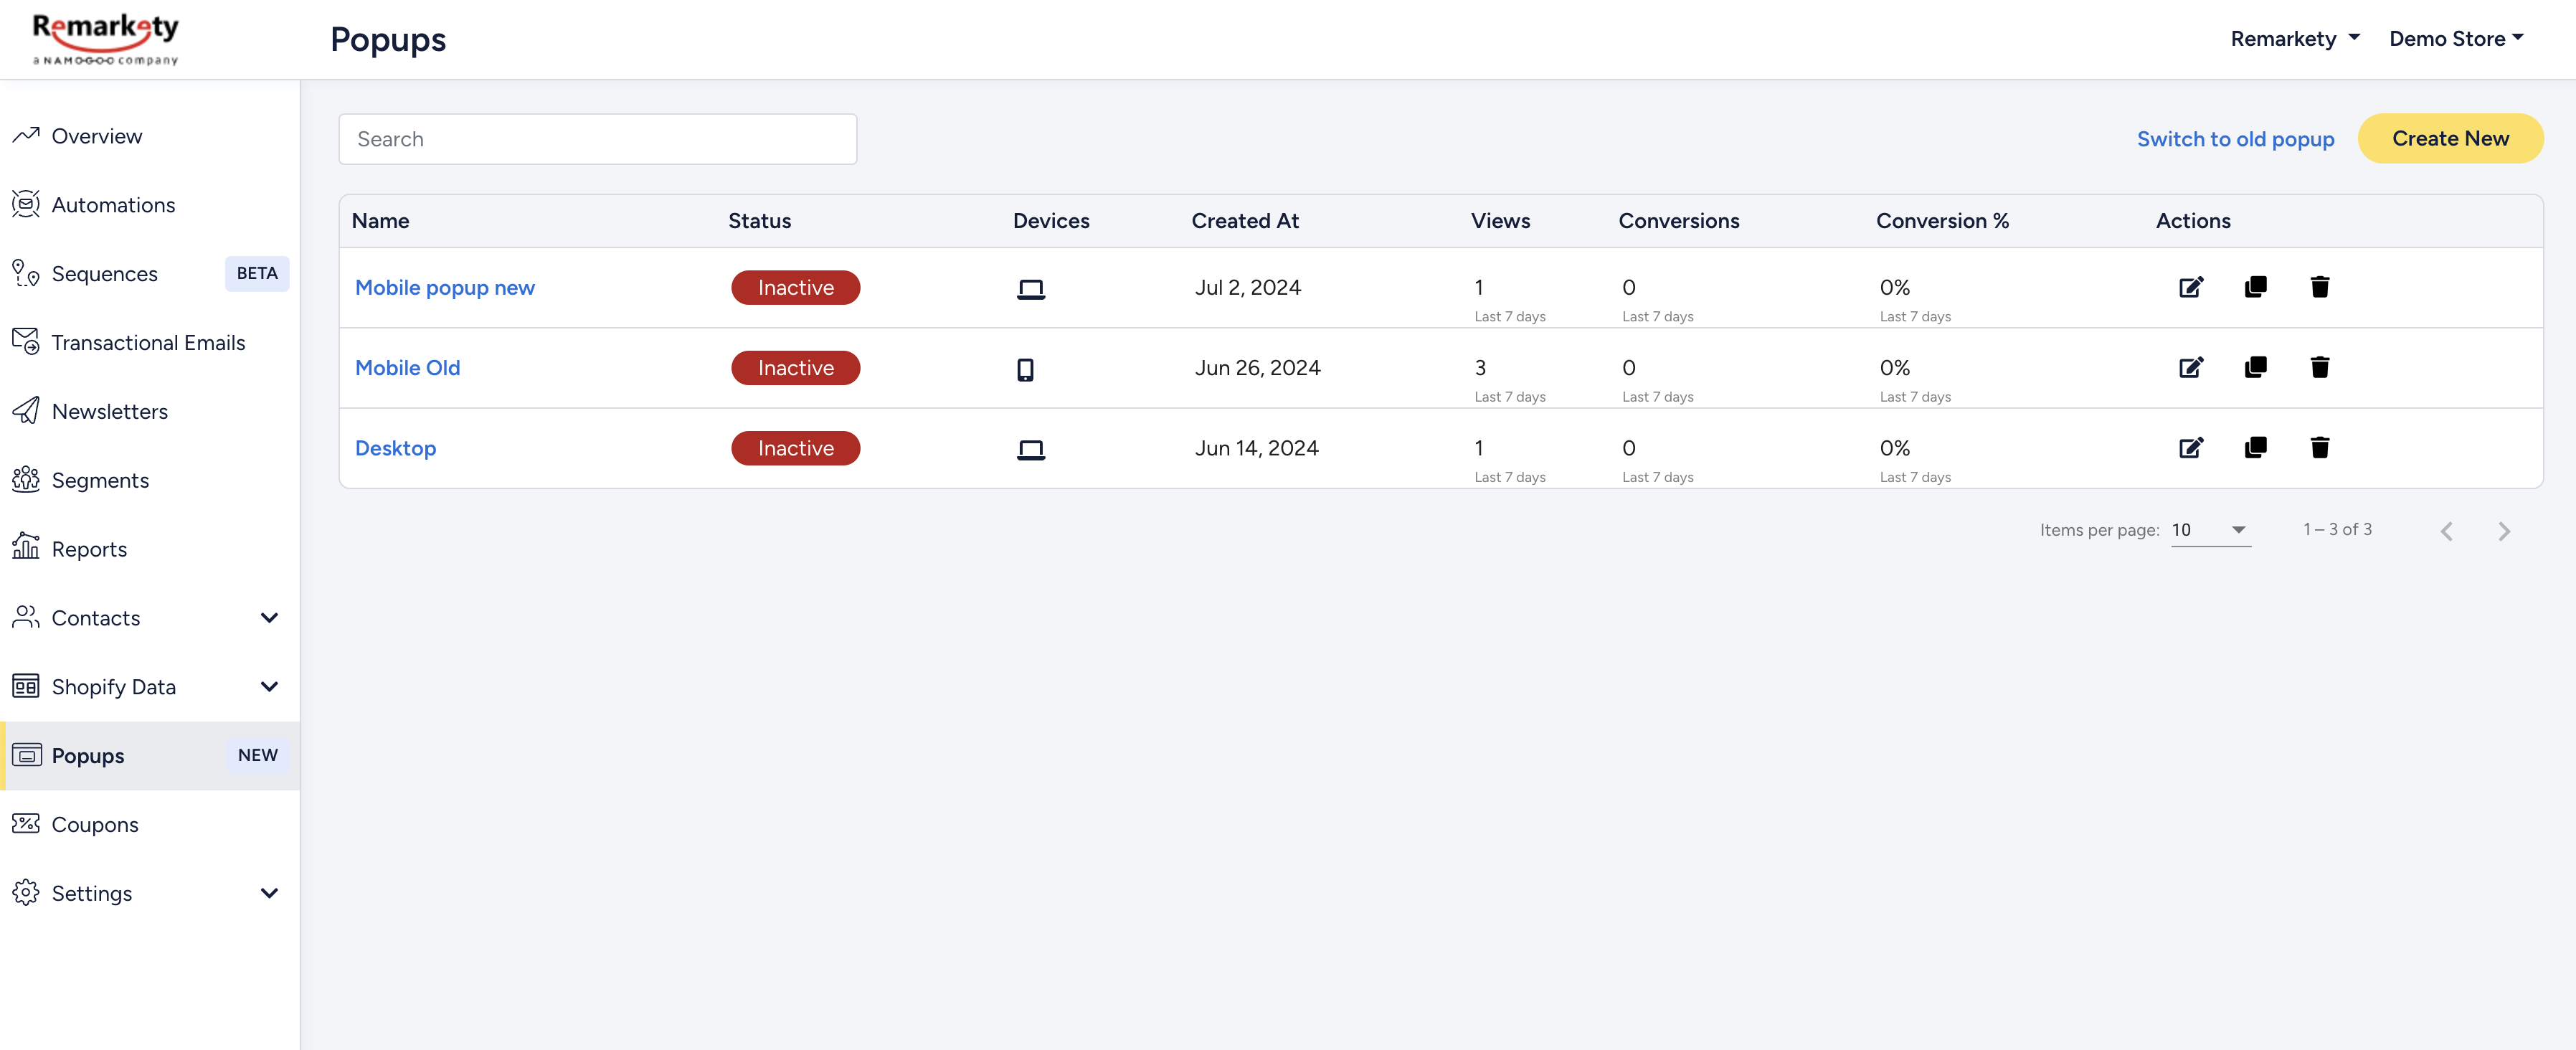This screenshot has width=2576, height=1050.
Task: Click the Jun 26, 2024 date cell
Action: pyautogui.click(x=1258, y=367)
